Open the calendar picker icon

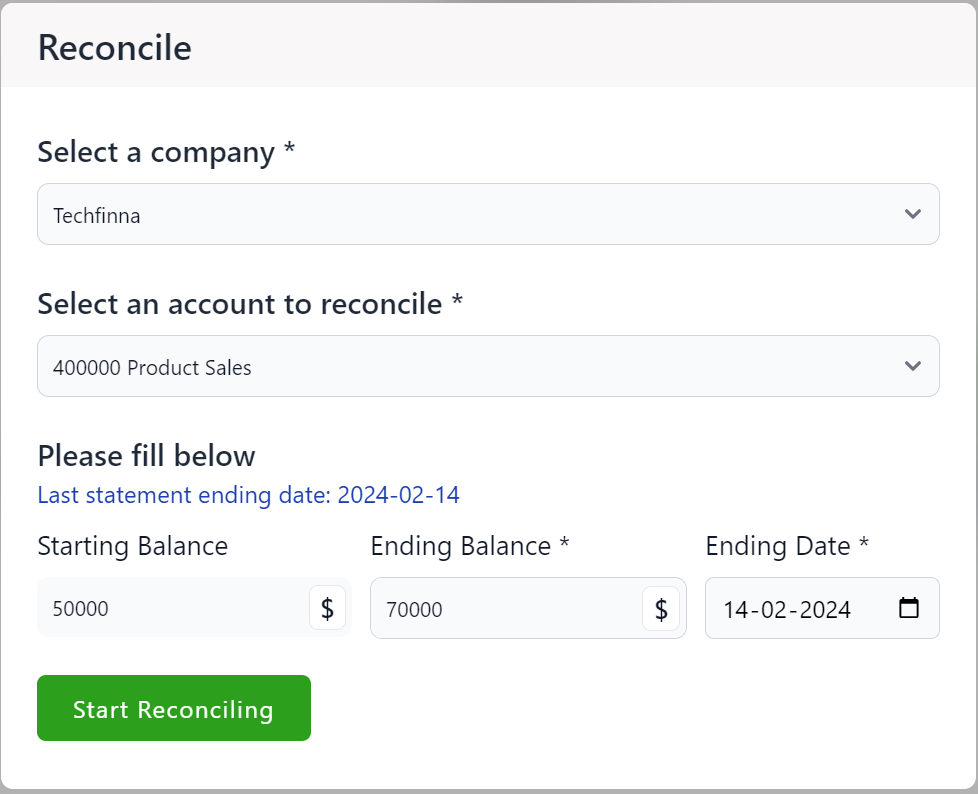point(909,608)
